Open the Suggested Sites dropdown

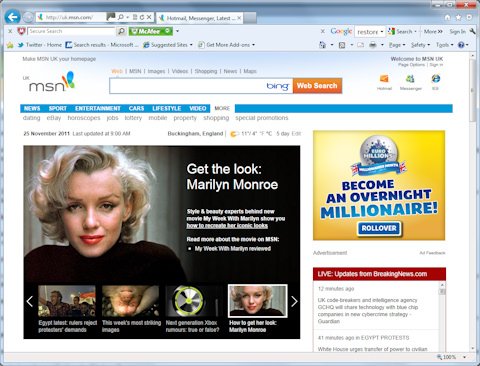[x=191, y=45]
